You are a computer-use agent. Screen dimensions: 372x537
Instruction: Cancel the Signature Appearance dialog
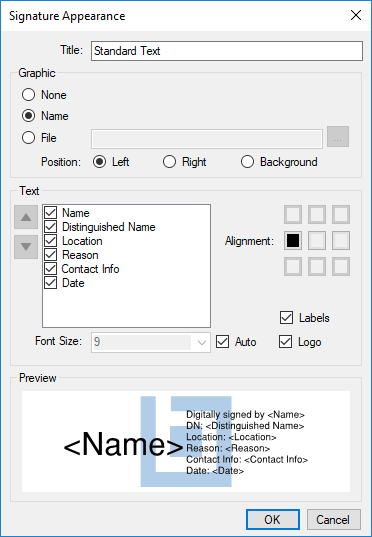coord(334,520)
